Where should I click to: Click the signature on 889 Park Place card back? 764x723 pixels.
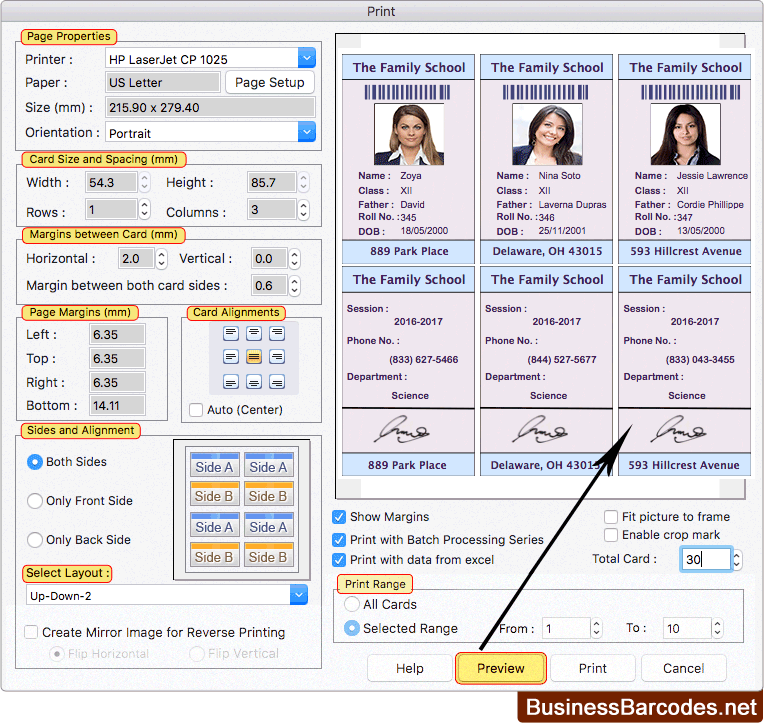click(x=401, y=430)
